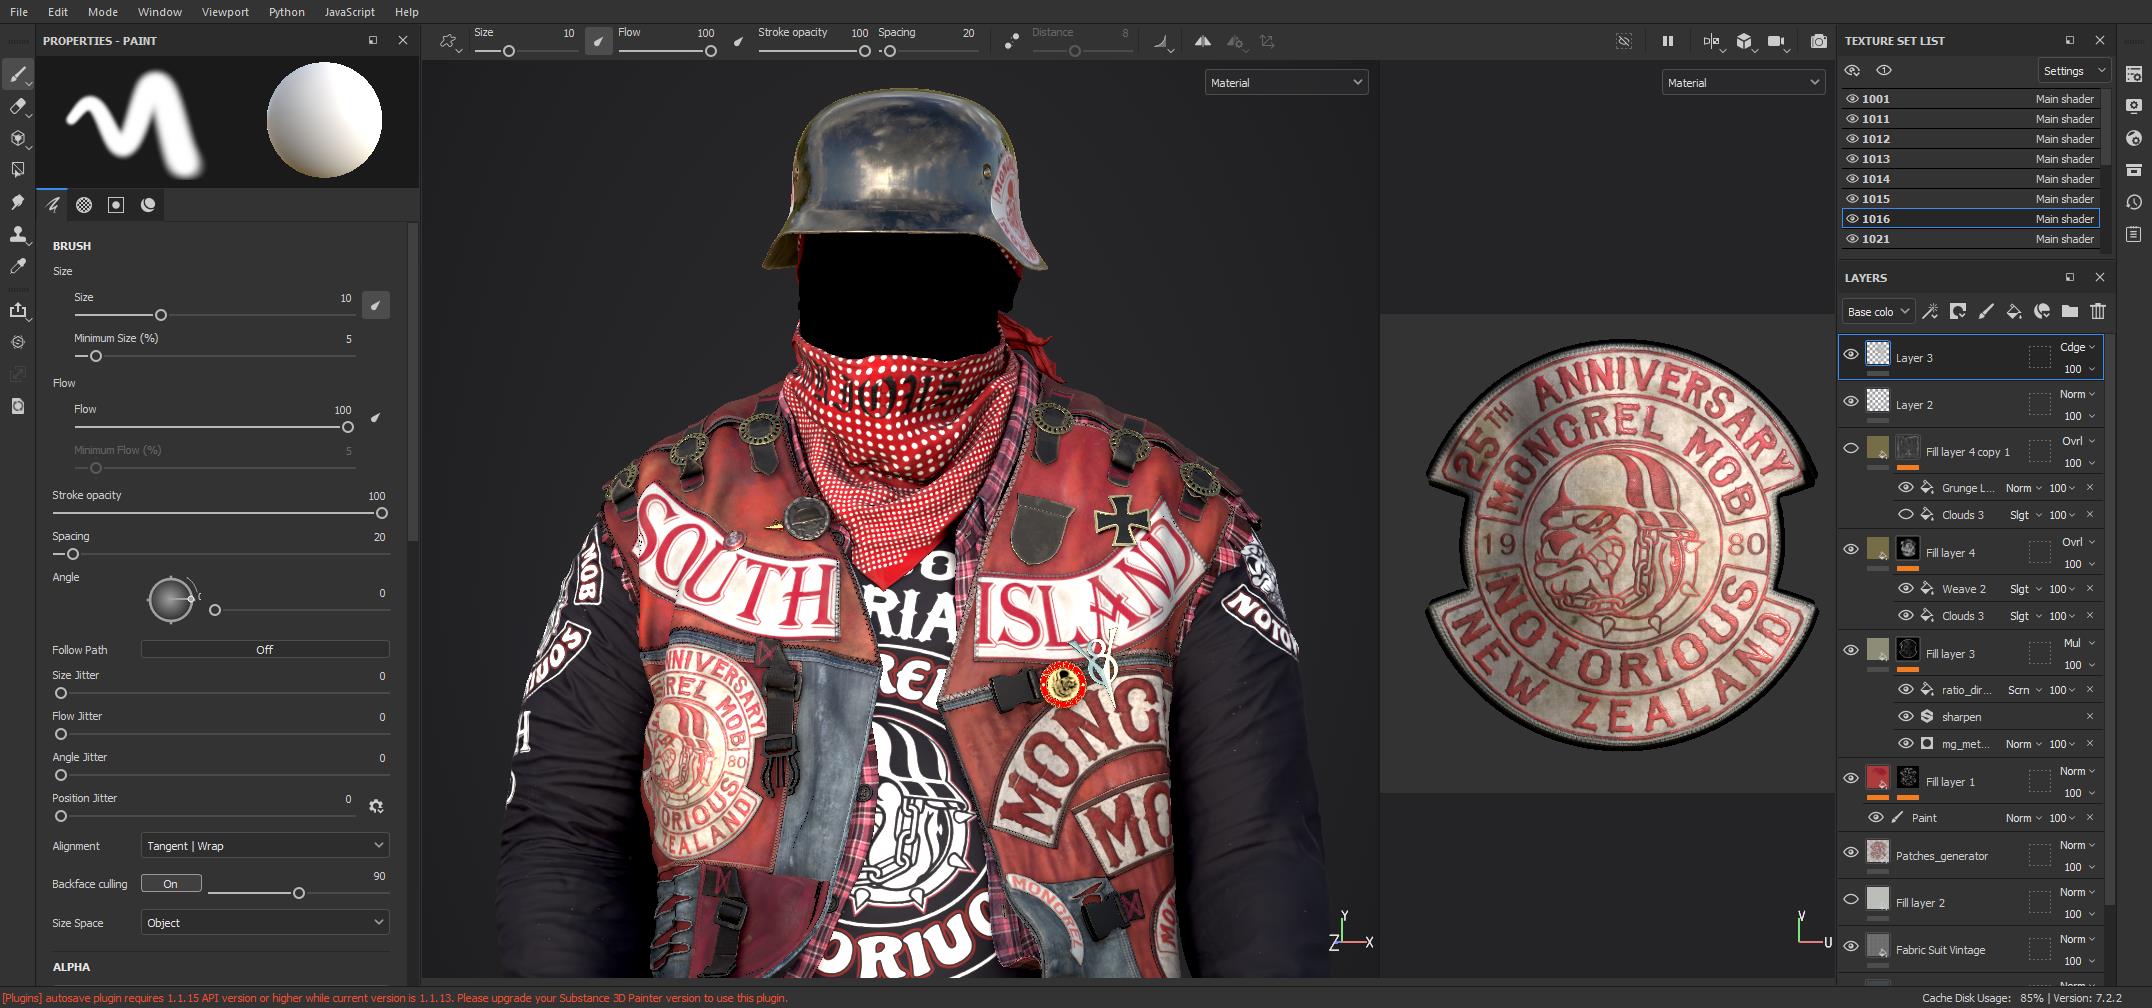Hide the Patches_generator layer
The image size is (2152, 1008).
(x=1851, y=852)
